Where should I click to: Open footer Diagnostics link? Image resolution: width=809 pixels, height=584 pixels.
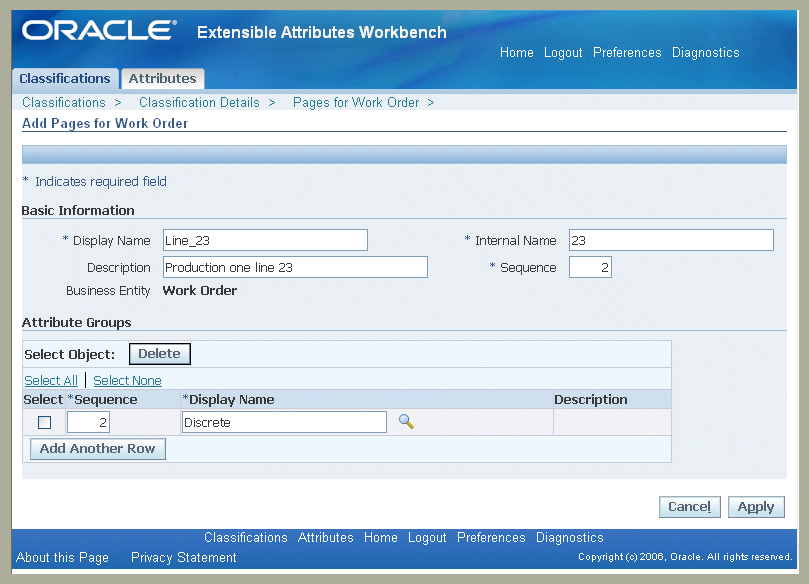[570, 538]
